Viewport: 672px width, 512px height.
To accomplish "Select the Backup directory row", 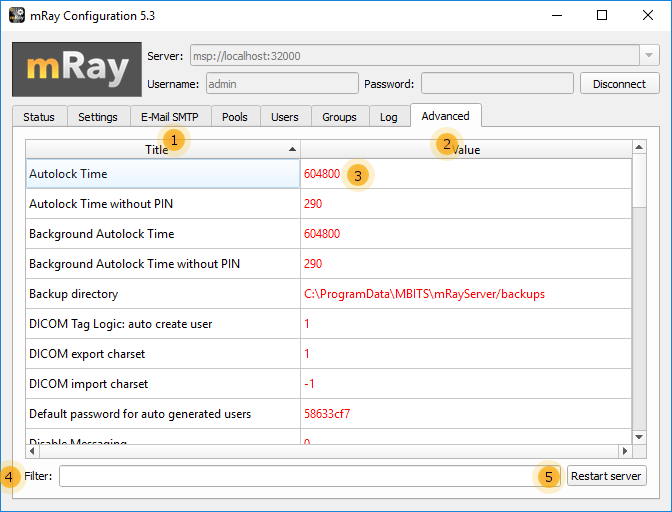I will point(163,293).
